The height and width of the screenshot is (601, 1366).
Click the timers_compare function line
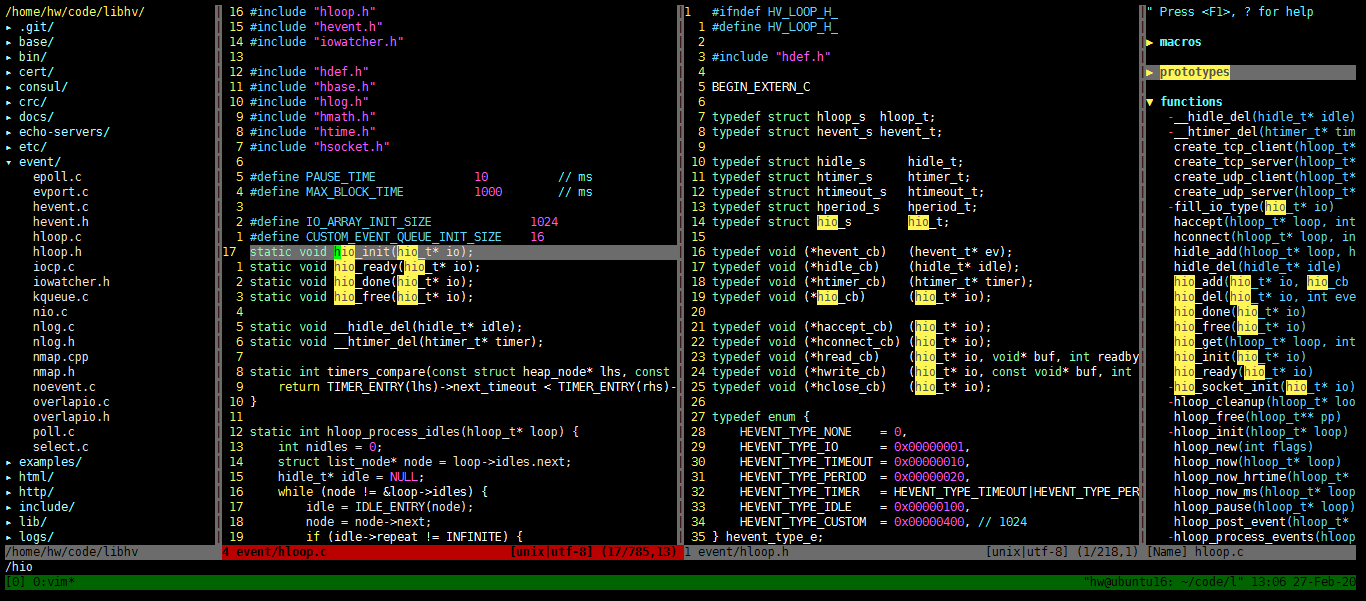pyautogui.click(x=460, y=372)
